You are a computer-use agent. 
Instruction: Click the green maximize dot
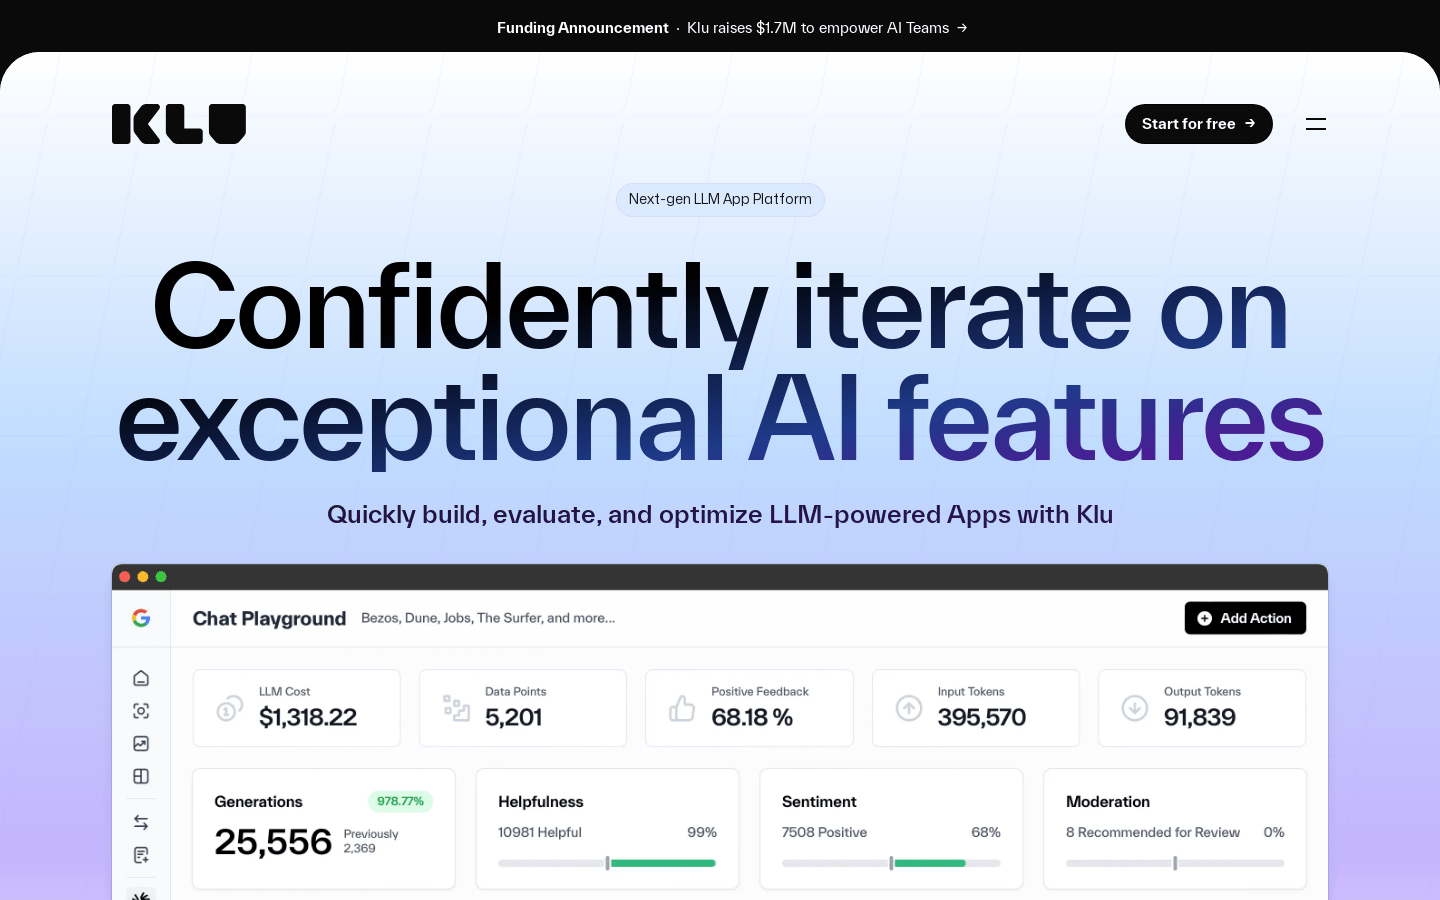pyautogui.click(x=161, y=577)
